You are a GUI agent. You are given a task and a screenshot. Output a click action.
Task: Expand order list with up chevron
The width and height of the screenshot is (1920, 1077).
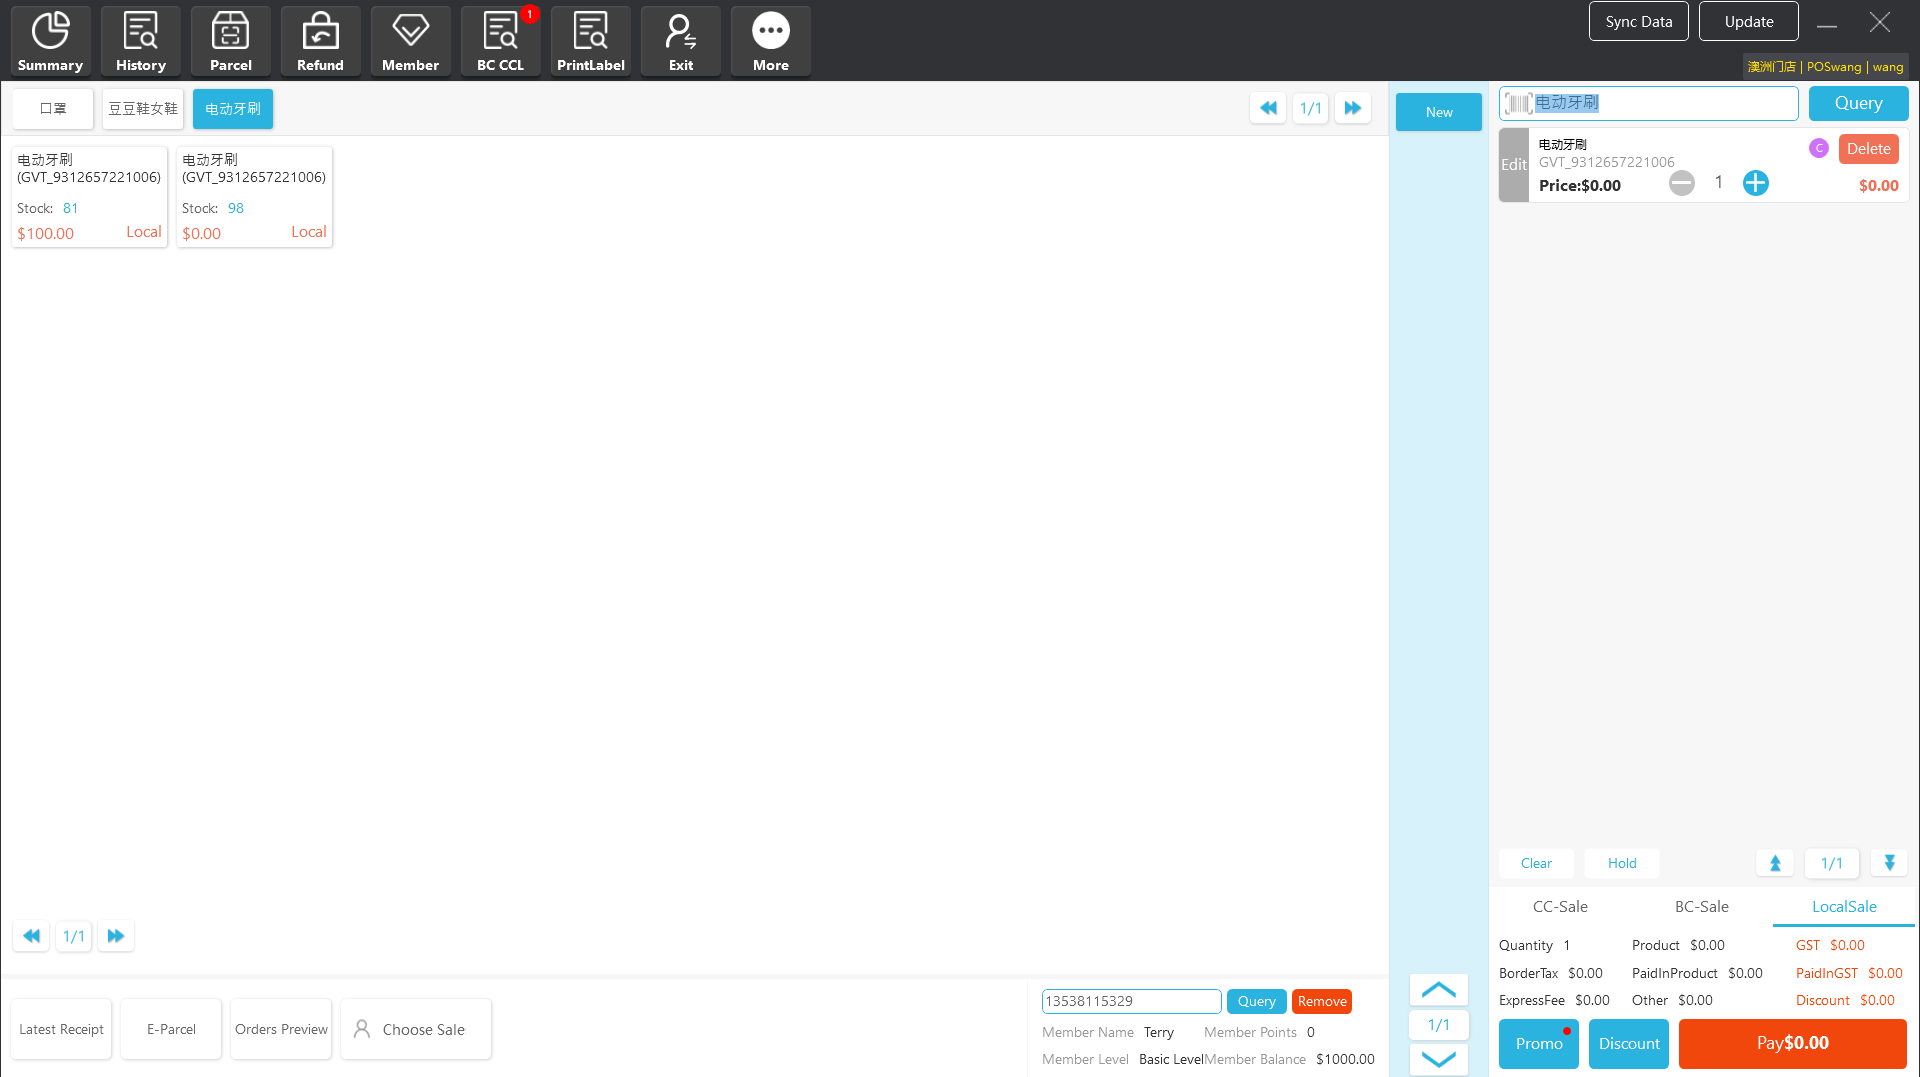coord(1438,990)
